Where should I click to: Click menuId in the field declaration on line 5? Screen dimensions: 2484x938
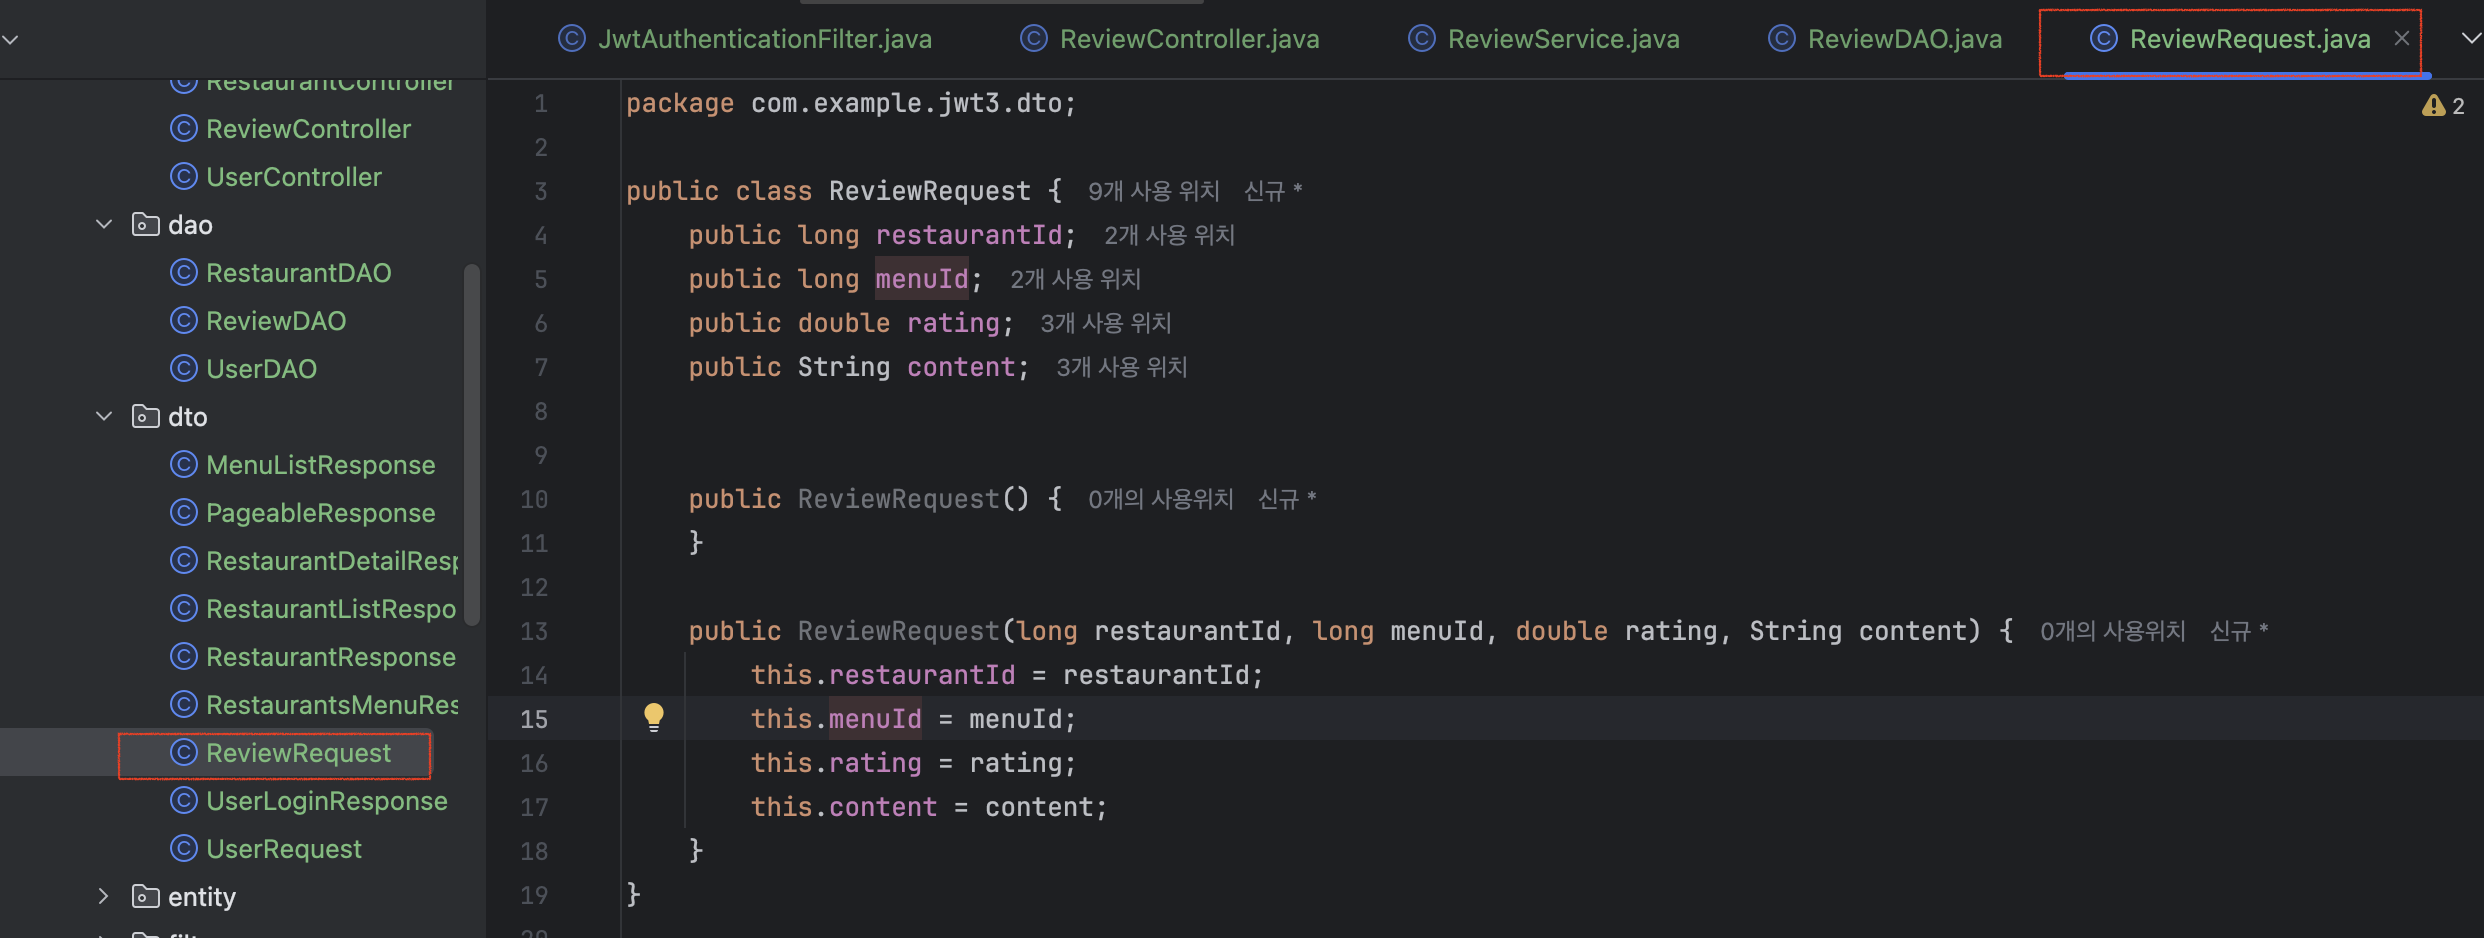pos(922,279)
